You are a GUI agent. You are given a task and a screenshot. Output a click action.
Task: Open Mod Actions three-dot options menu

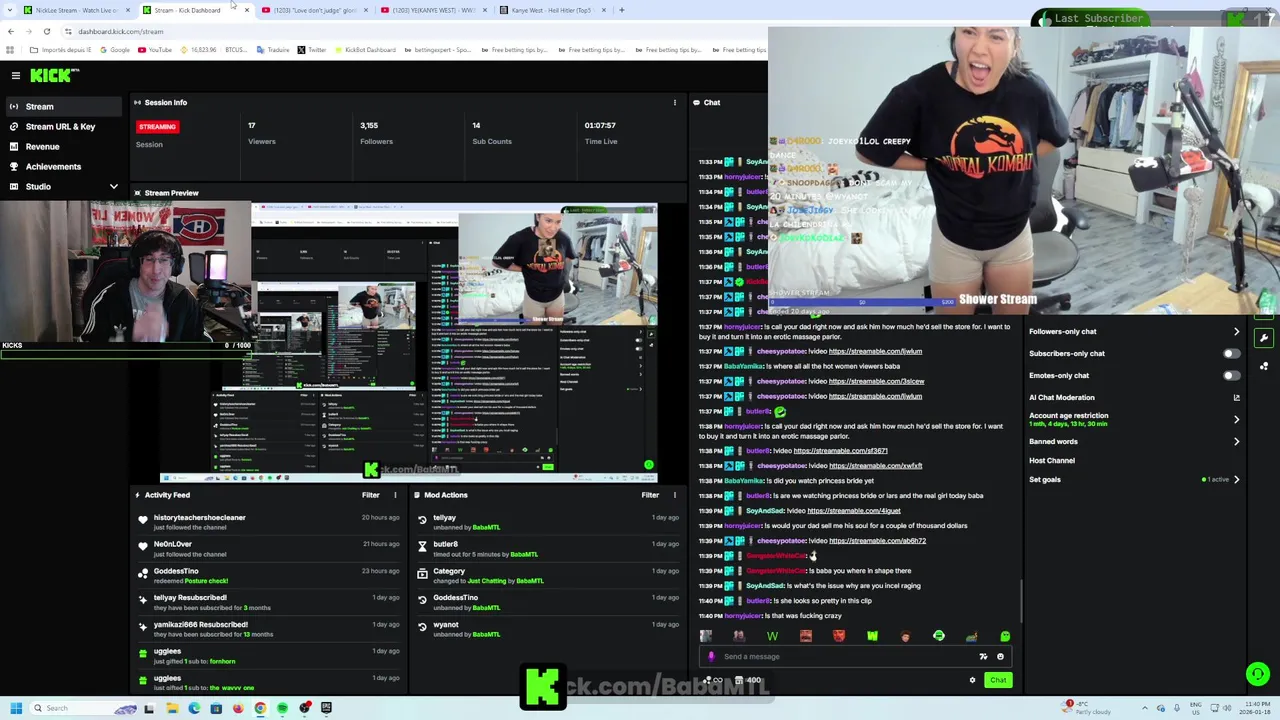coord(674,495)
